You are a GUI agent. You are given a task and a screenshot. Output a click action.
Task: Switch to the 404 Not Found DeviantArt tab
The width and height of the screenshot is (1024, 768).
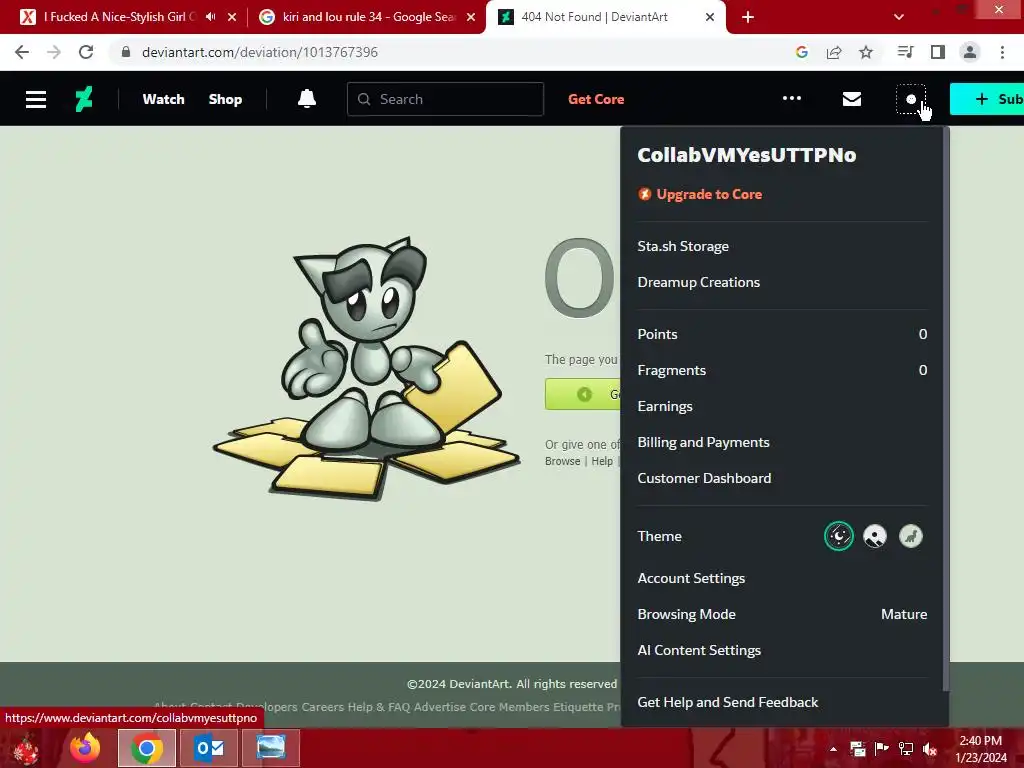tap(605, 17)
